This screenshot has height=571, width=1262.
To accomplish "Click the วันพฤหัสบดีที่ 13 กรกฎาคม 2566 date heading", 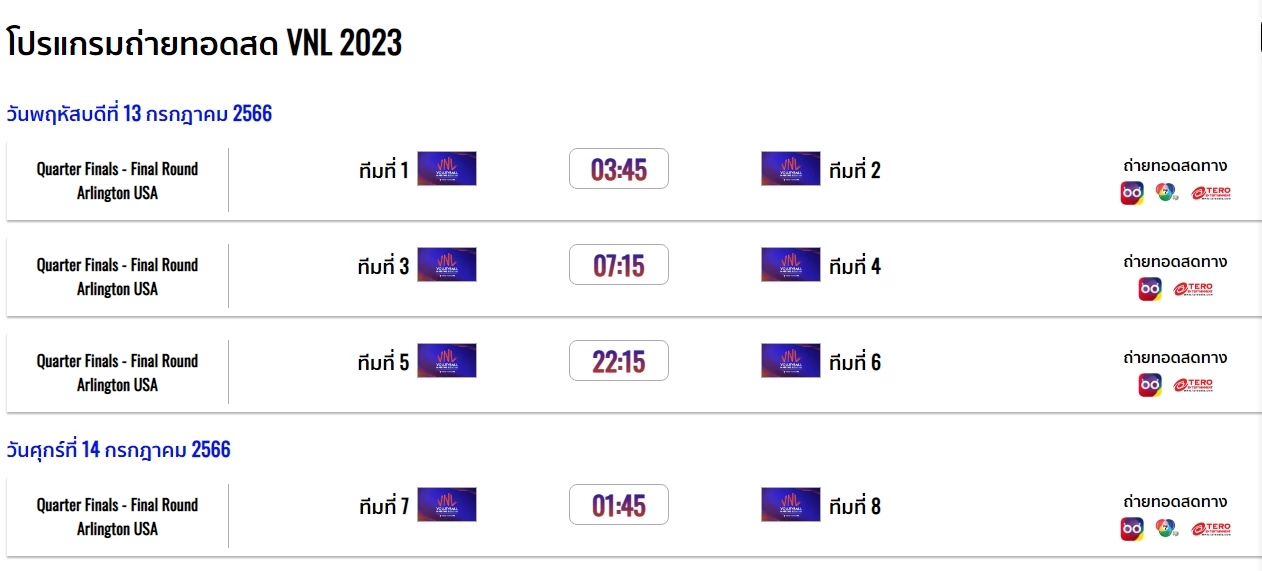I will [139, 114].
